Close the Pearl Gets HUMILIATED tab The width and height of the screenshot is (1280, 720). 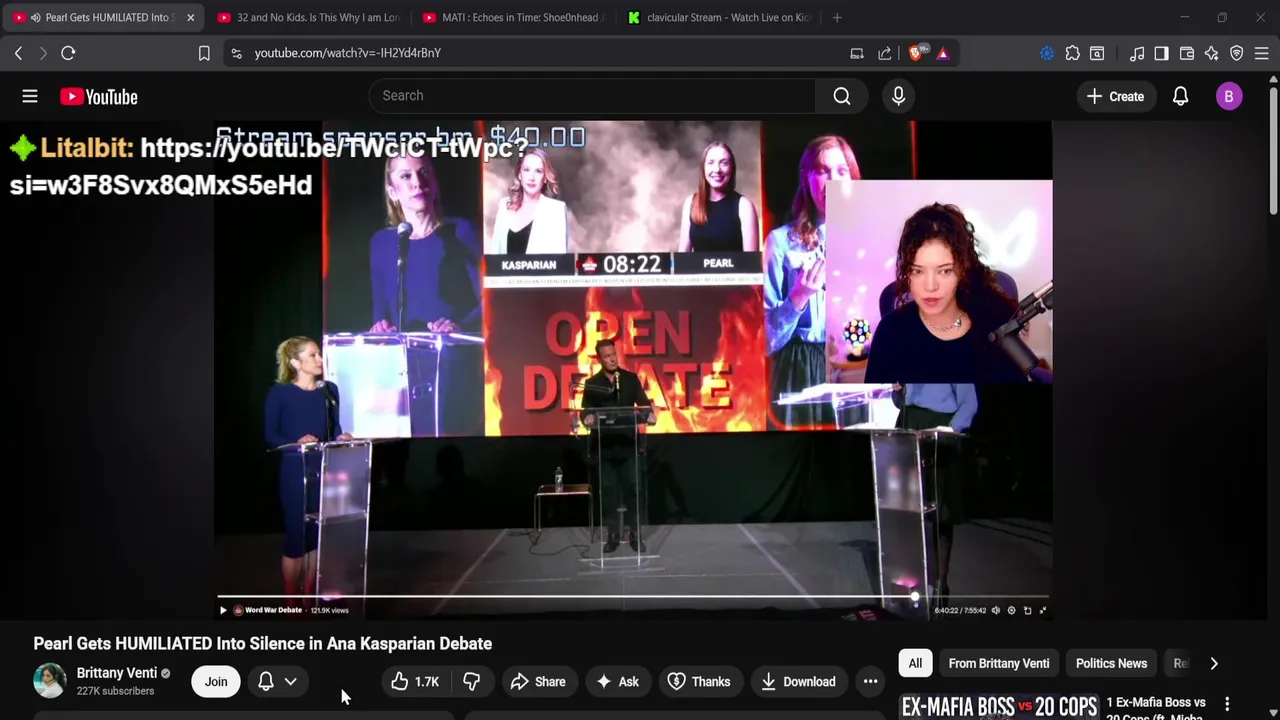190,17
